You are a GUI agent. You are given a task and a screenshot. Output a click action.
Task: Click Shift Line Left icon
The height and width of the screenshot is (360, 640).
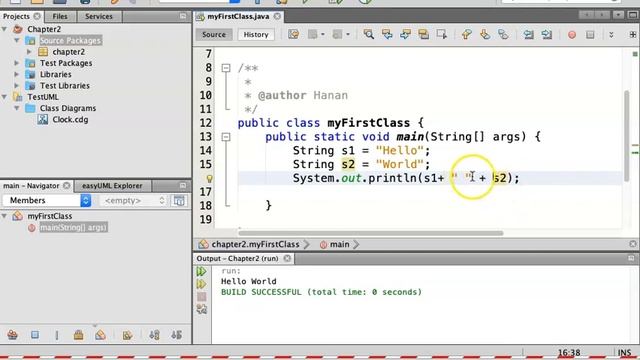(529, 34)
